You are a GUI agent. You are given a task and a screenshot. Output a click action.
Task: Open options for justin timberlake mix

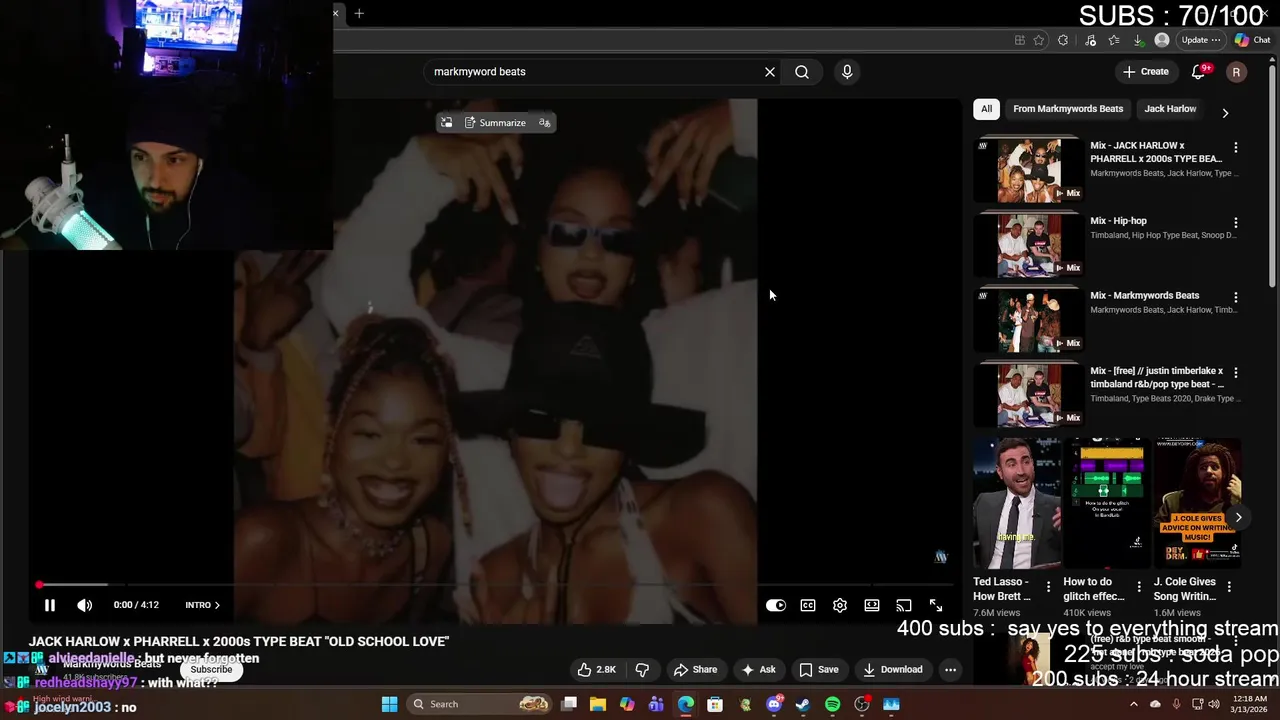coord(1236,372)
